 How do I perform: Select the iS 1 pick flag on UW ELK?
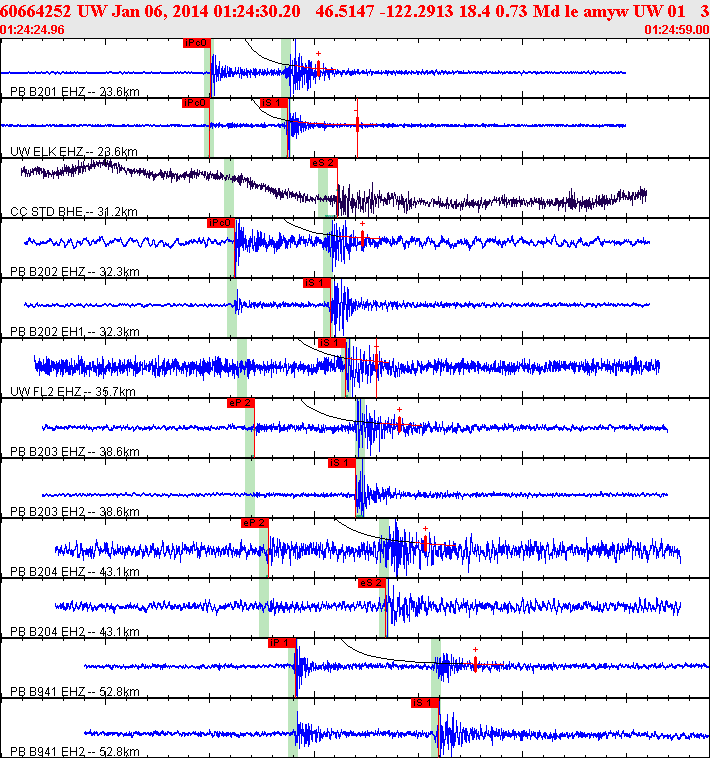tap(274, 103)
